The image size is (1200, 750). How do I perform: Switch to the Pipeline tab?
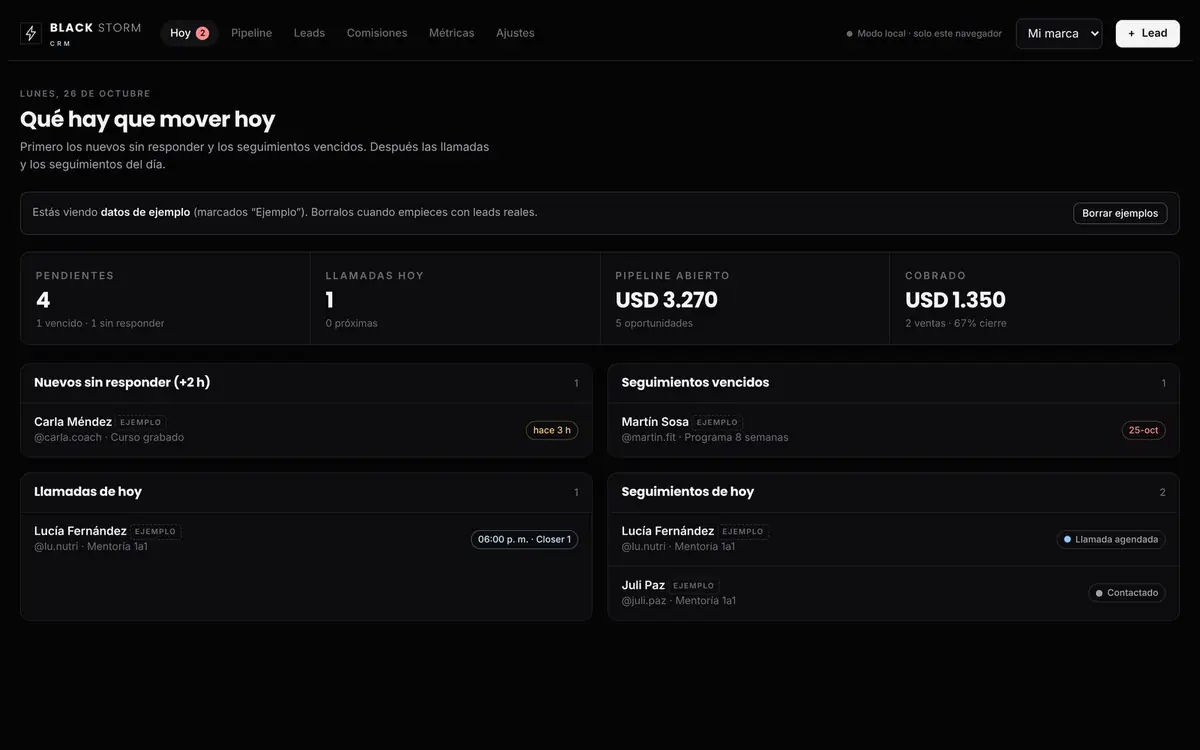tap(251, 33)
